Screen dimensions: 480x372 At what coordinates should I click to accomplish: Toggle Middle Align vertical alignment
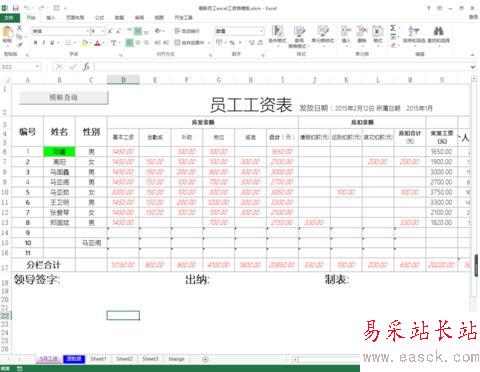point(138,31)
